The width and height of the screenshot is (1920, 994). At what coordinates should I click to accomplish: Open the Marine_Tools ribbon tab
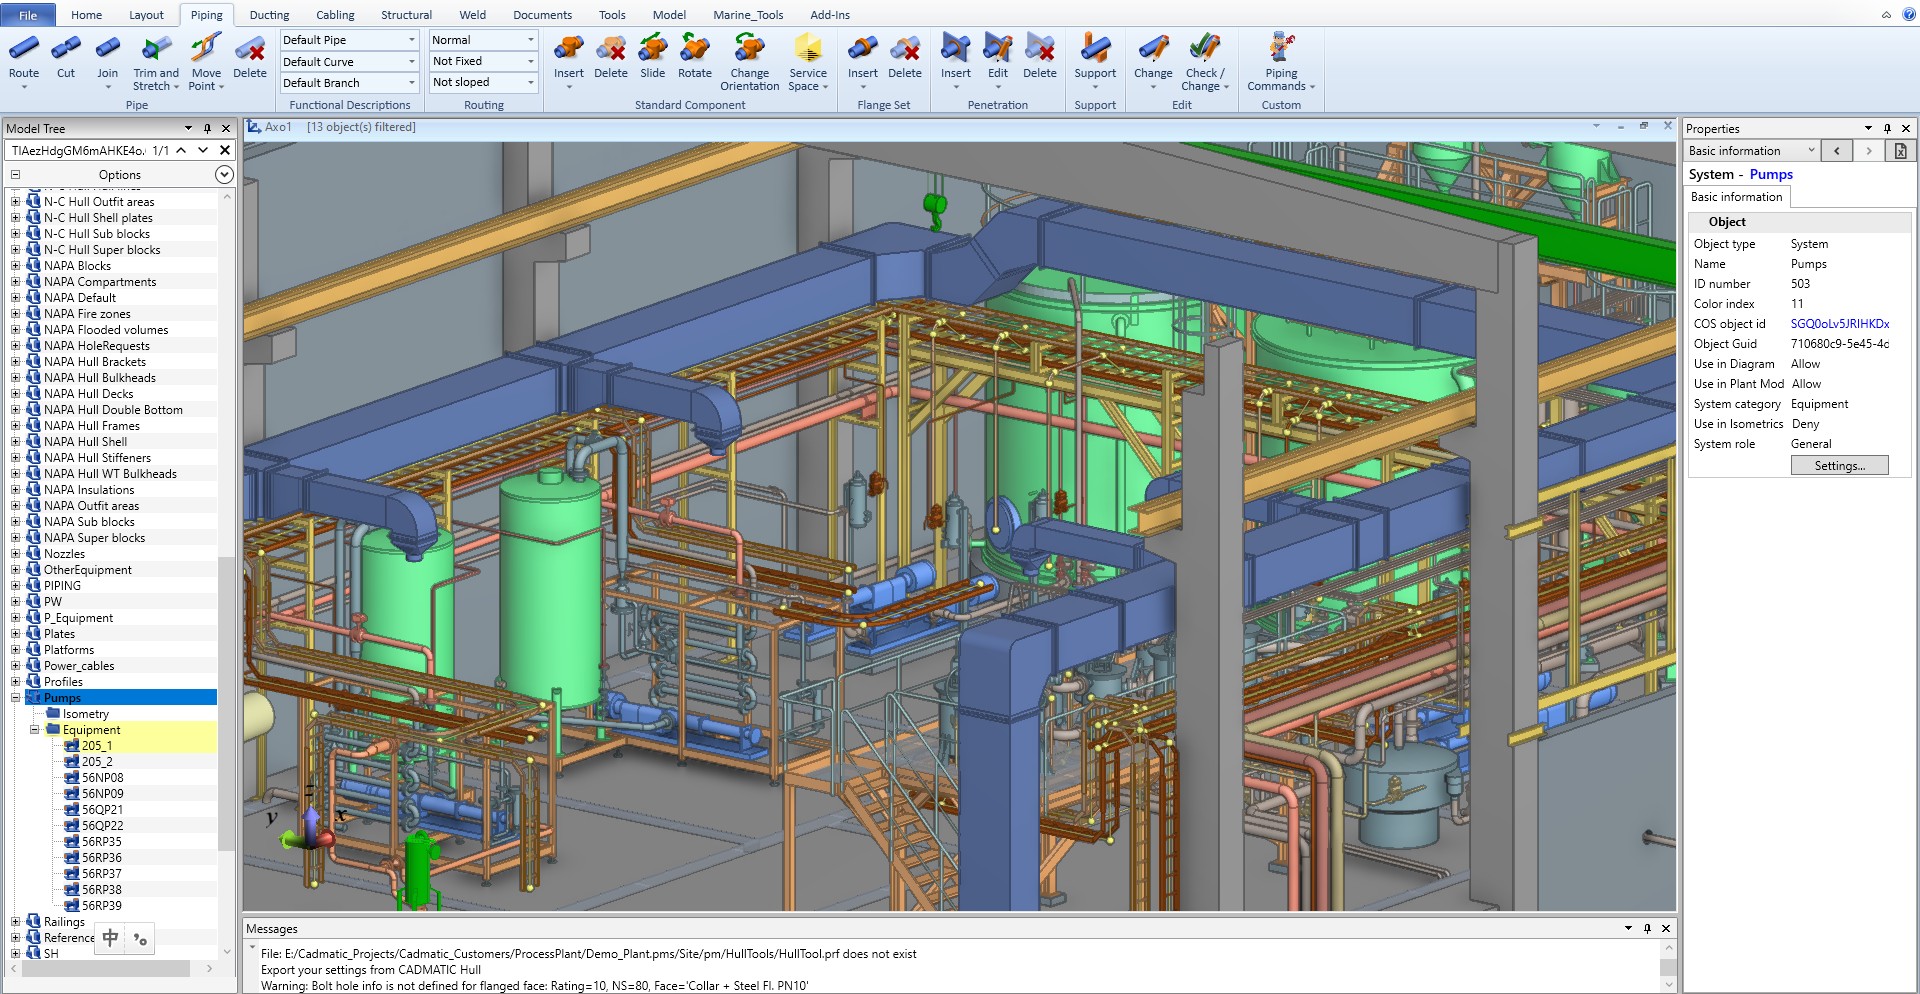[x=748, y=15]
